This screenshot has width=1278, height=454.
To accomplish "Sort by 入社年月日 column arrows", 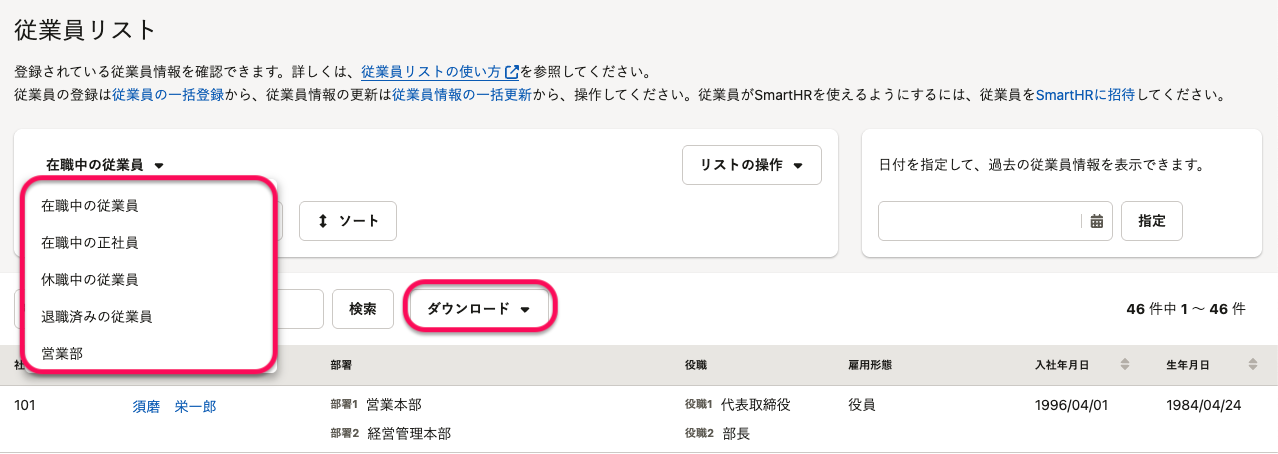I will [1125, 365].
